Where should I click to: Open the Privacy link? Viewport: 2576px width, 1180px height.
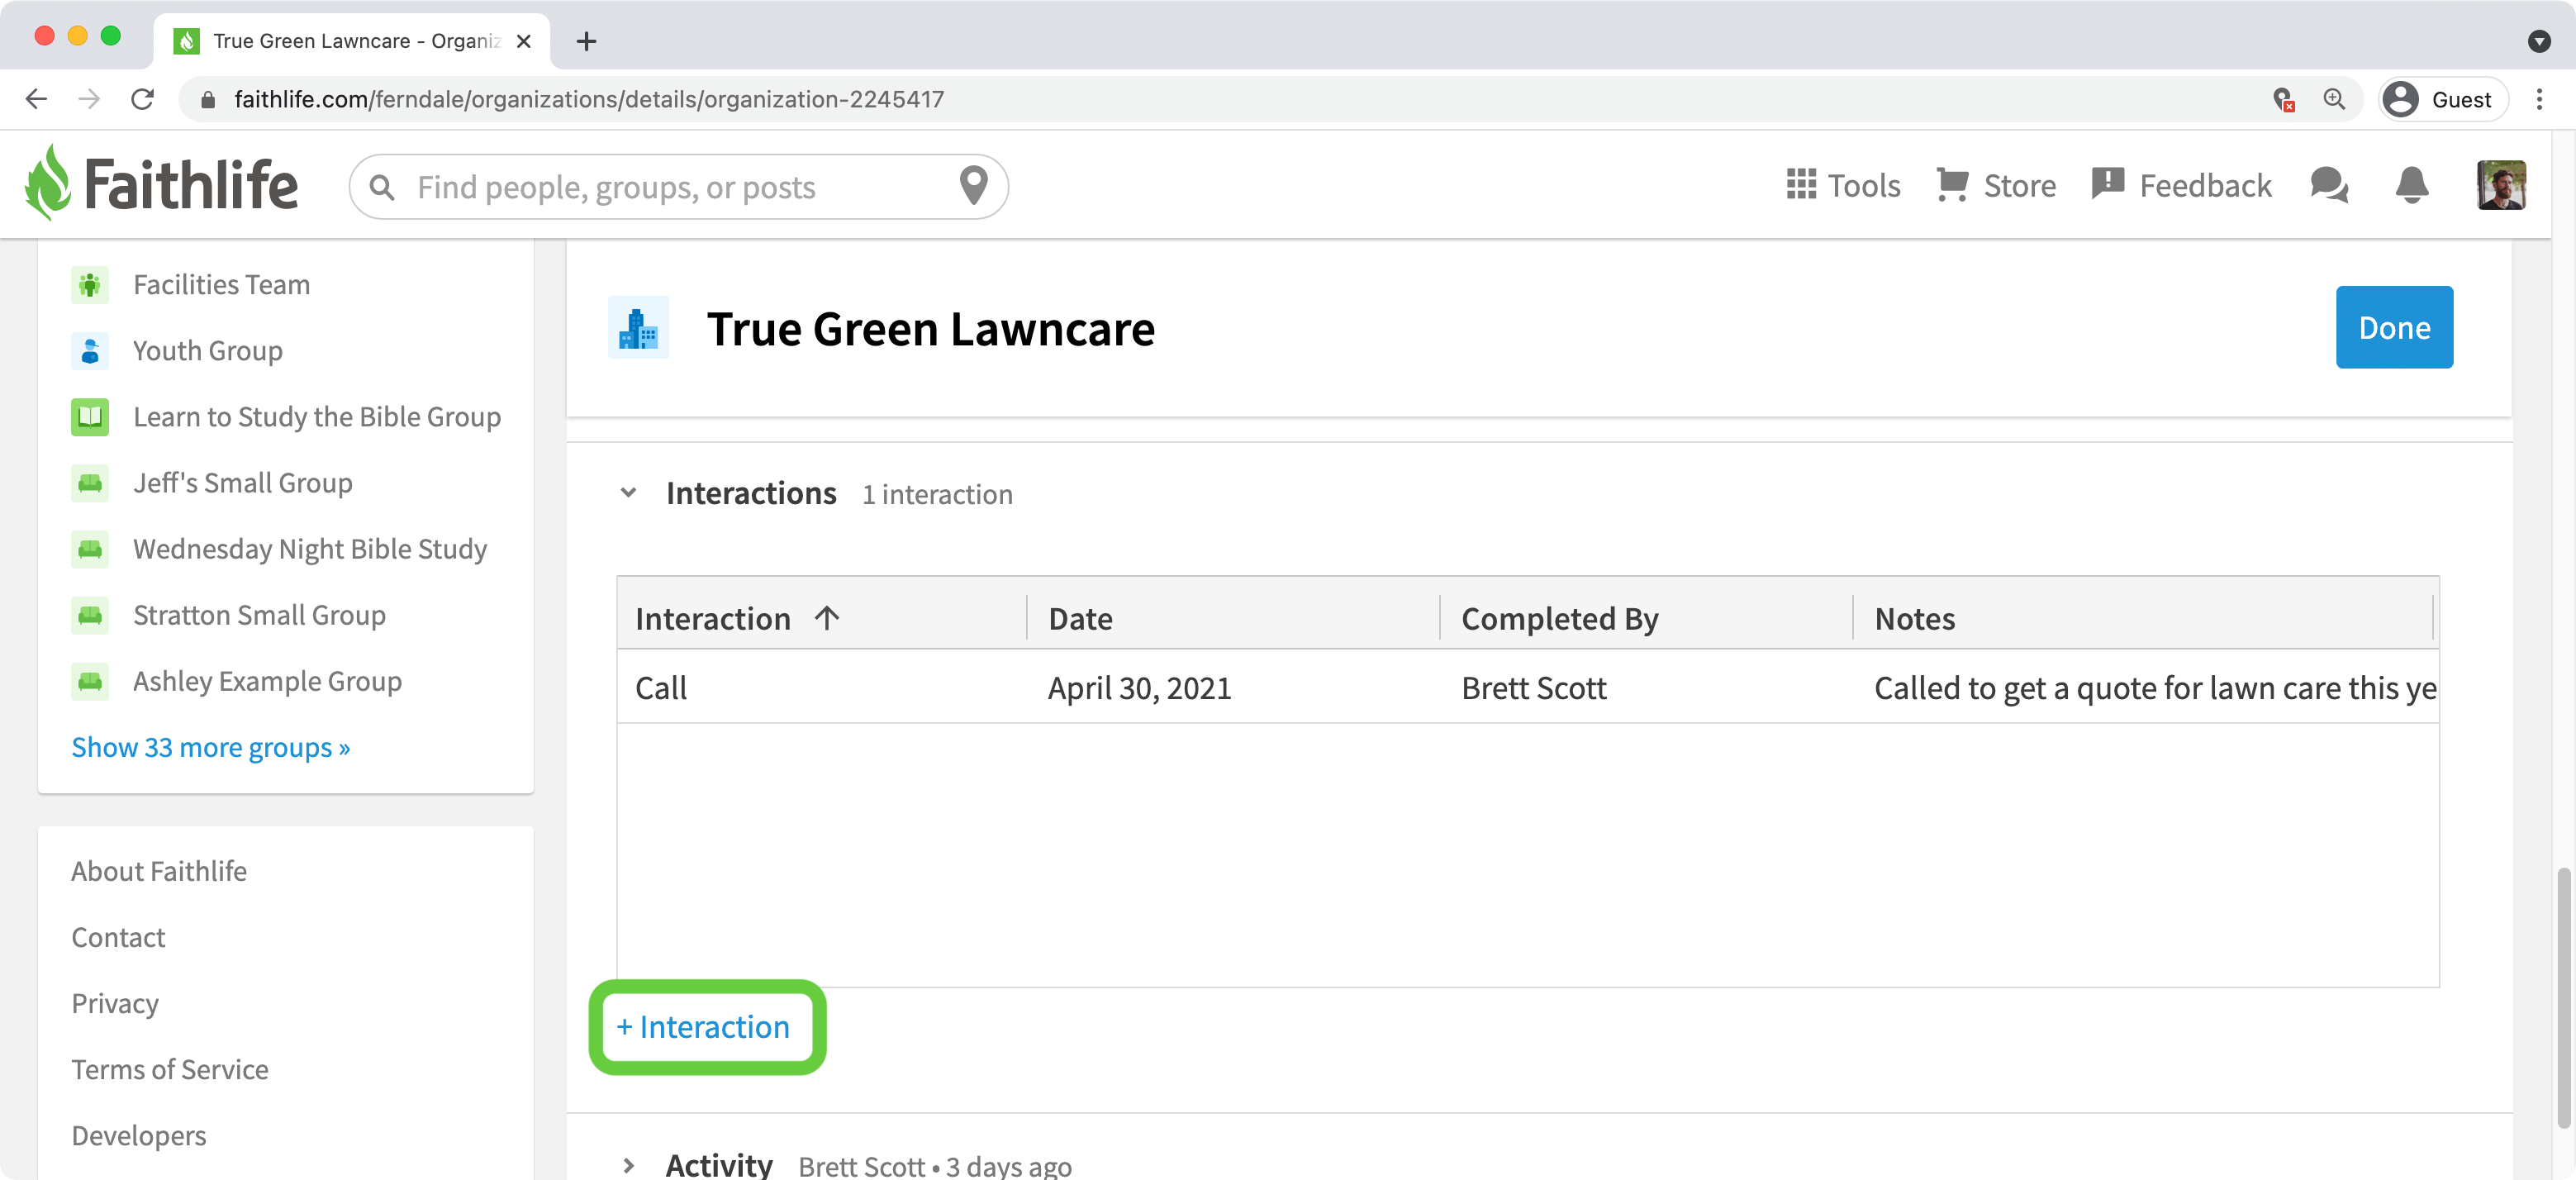[115, 1003]
